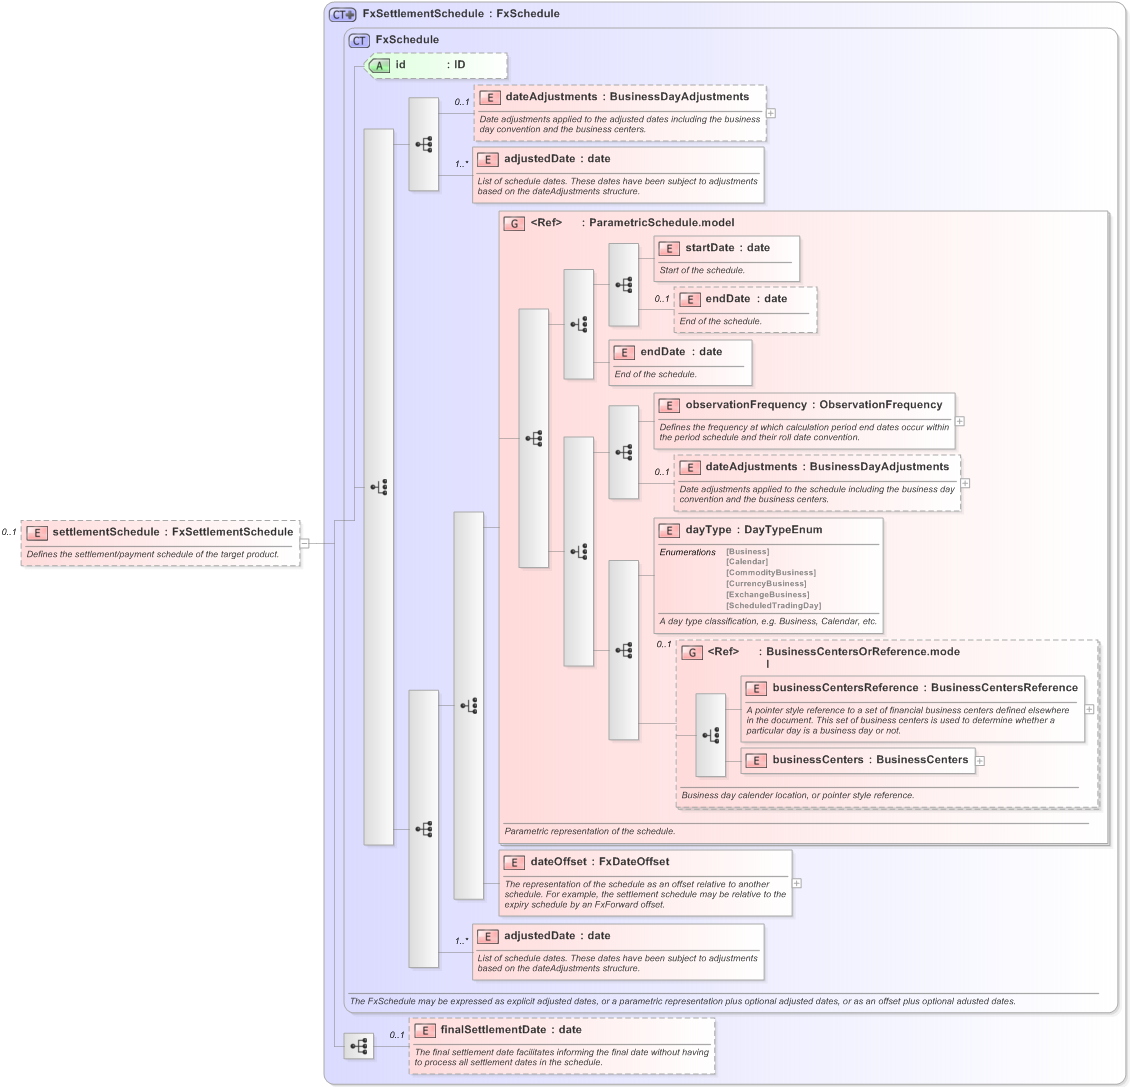Click the [Calendar] enumeration value
1130x1087 pixels.
coord(747,562)
